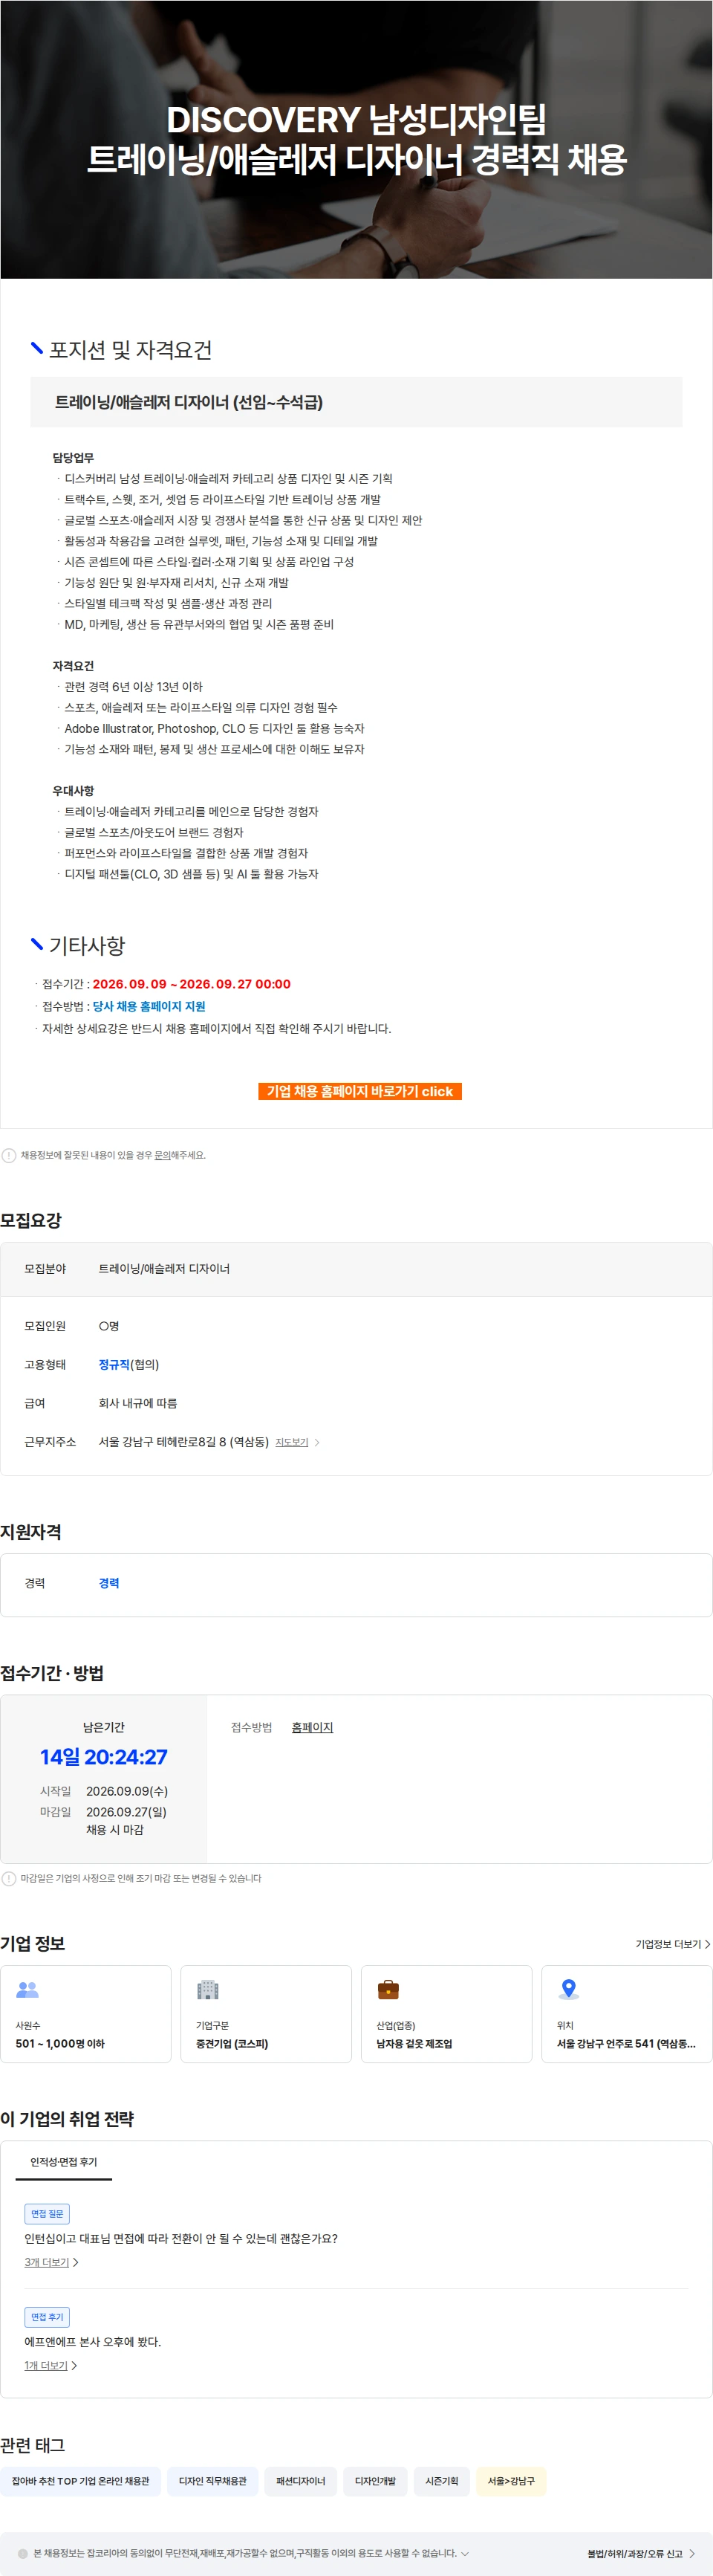Click the info icon beside 마감일은 기업의 사정

click(9, 1878)
